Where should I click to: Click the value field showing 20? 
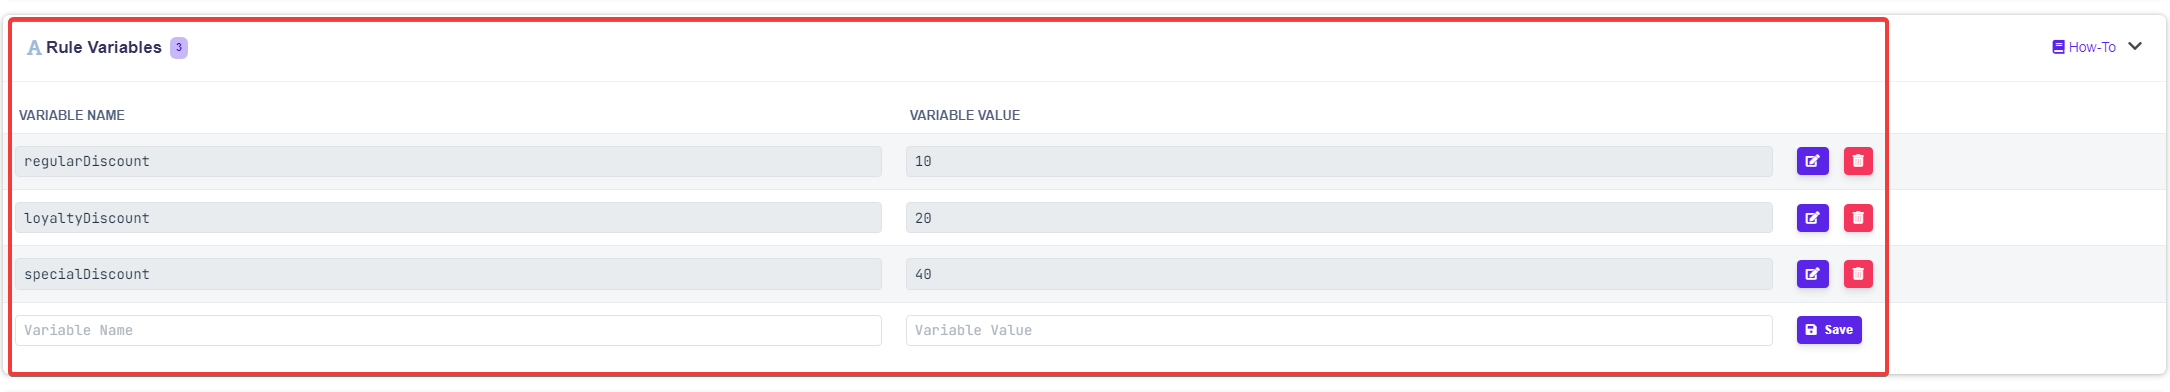(x=1339, y=218)
